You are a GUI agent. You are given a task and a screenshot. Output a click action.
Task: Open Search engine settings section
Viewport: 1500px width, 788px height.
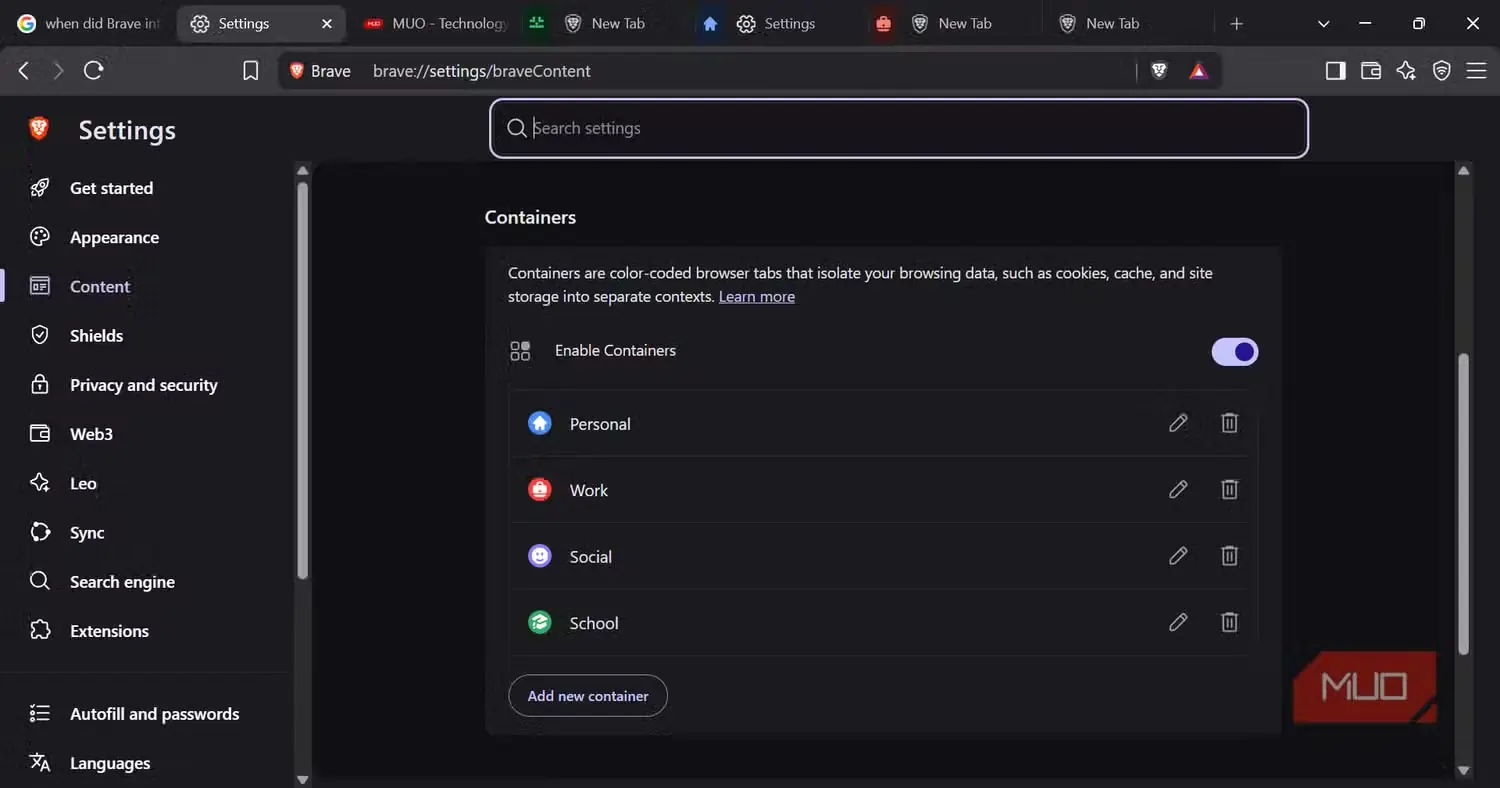(122, 581)
